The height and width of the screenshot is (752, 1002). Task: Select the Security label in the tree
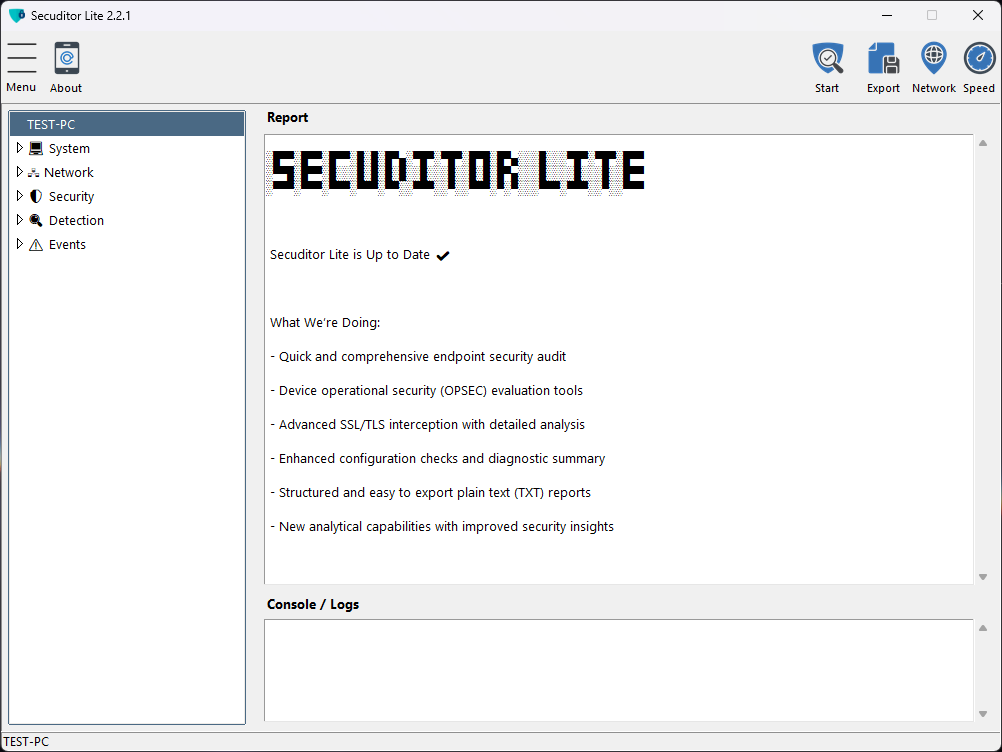pyautogui.click(x=71, y=197)
